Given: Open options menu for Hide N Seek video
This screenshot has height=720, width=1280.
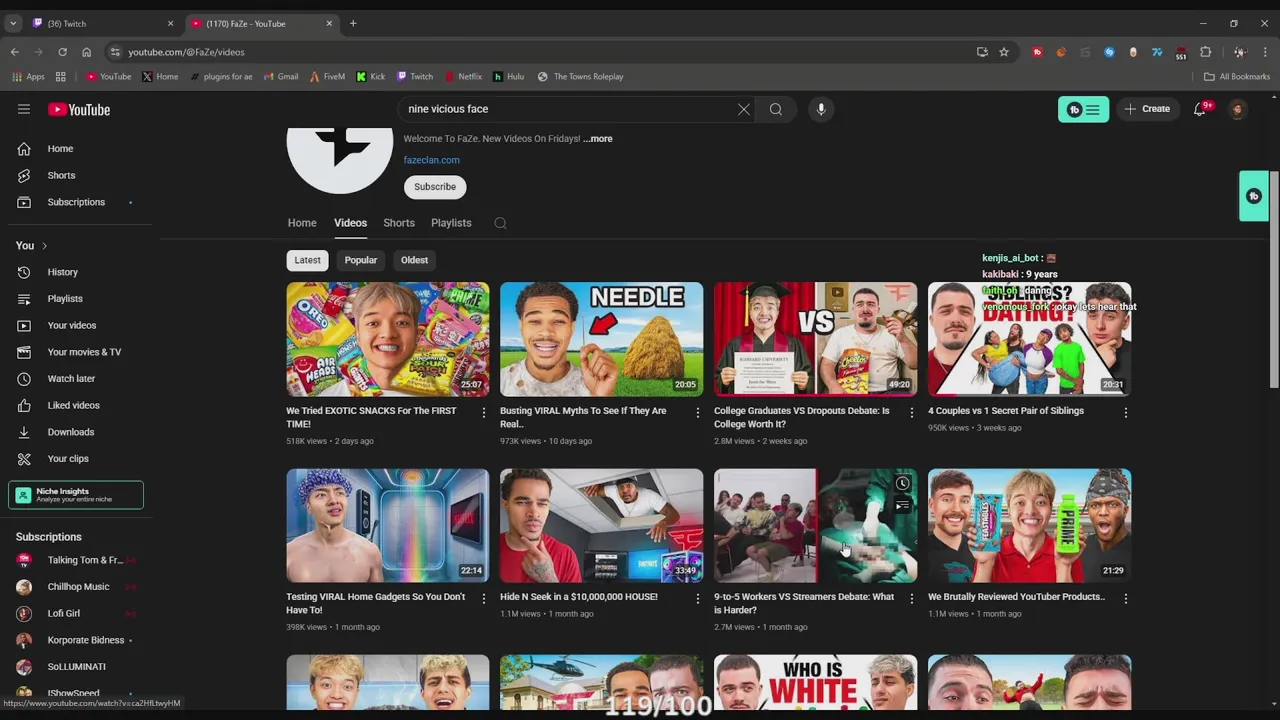Looking at the screenshot, I should pyautogui.click(x=698, y=598).
